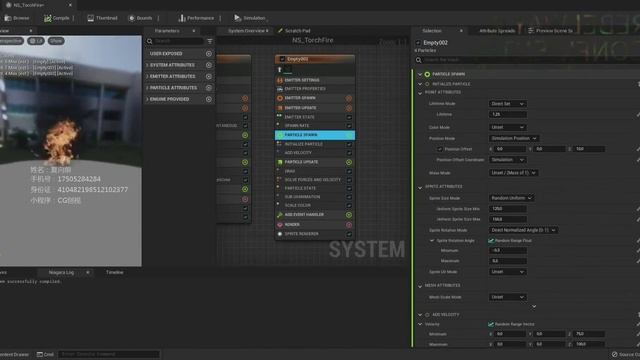Add module to Add Event Handler row
Screen dimensions: 640x360
pos(349,215)
